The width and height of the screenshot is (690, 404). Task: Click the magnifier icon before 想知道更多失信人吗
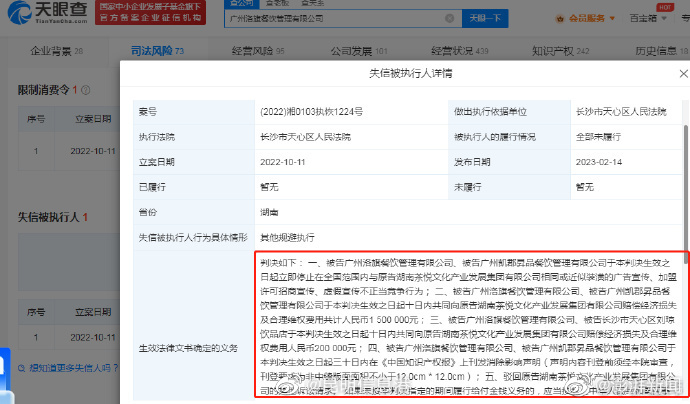point(22,368)
